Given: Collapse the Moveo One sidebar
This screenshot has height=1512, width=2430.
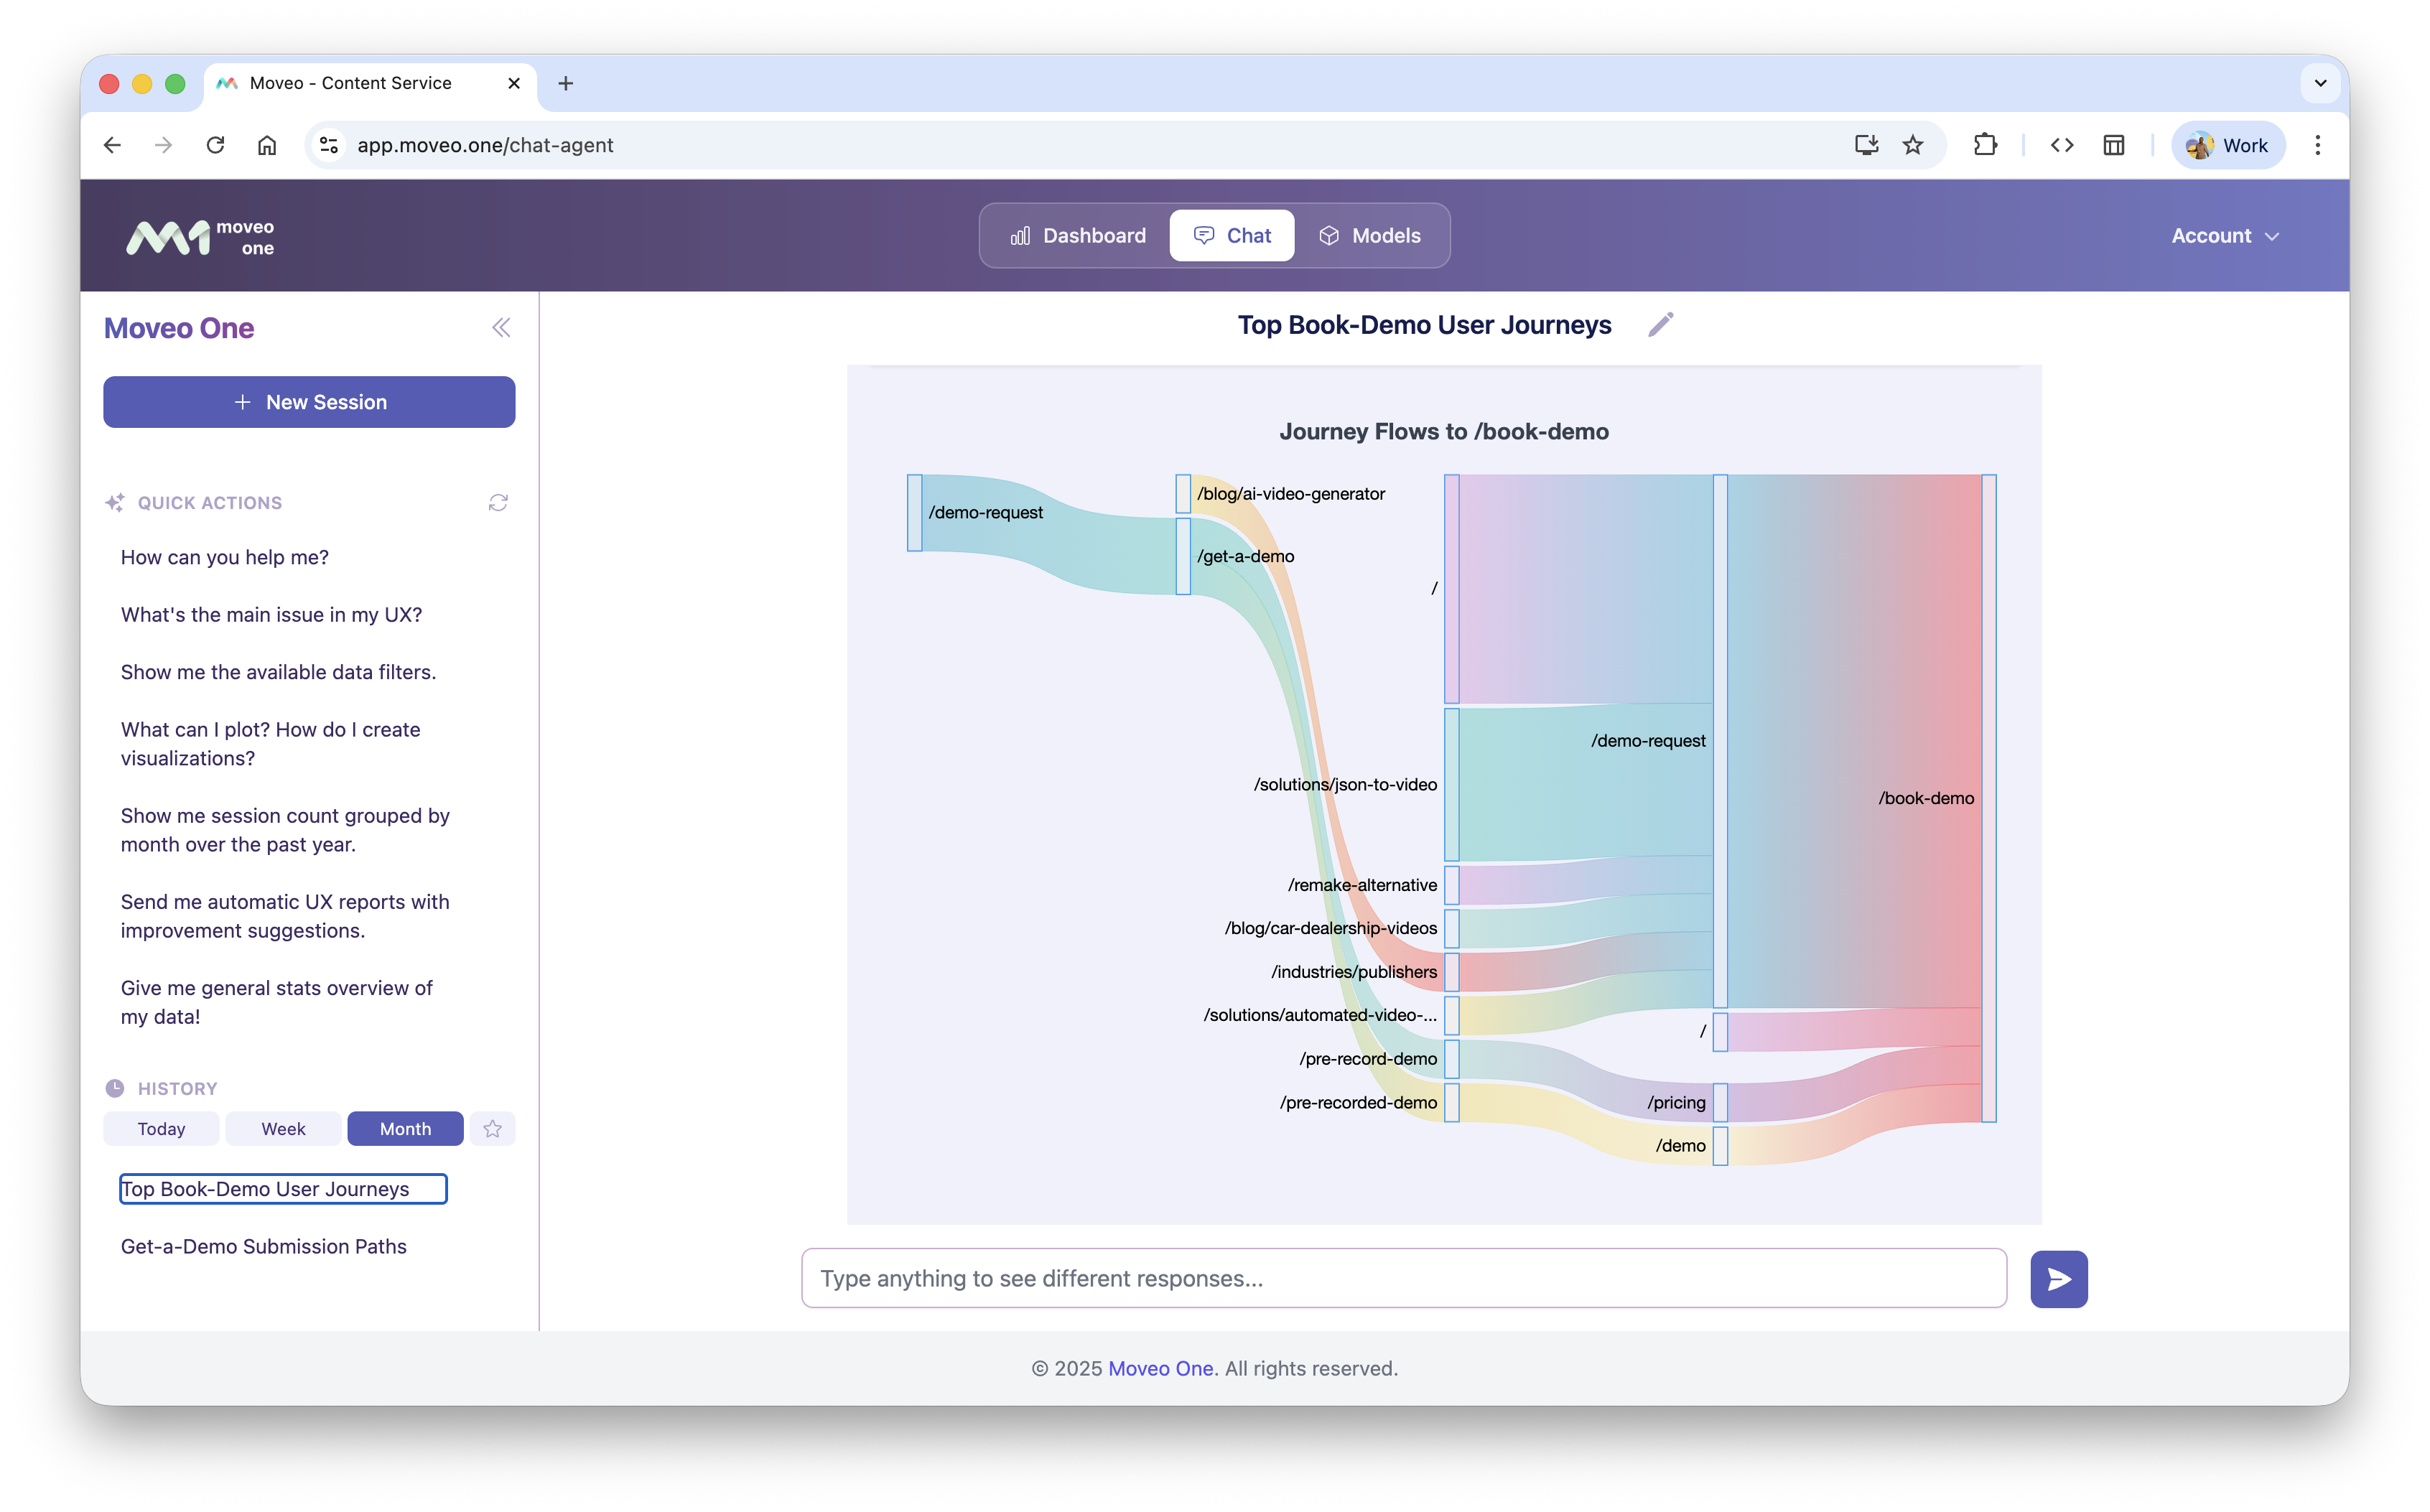Looking at the screenshot, I should tap(502, 327).
